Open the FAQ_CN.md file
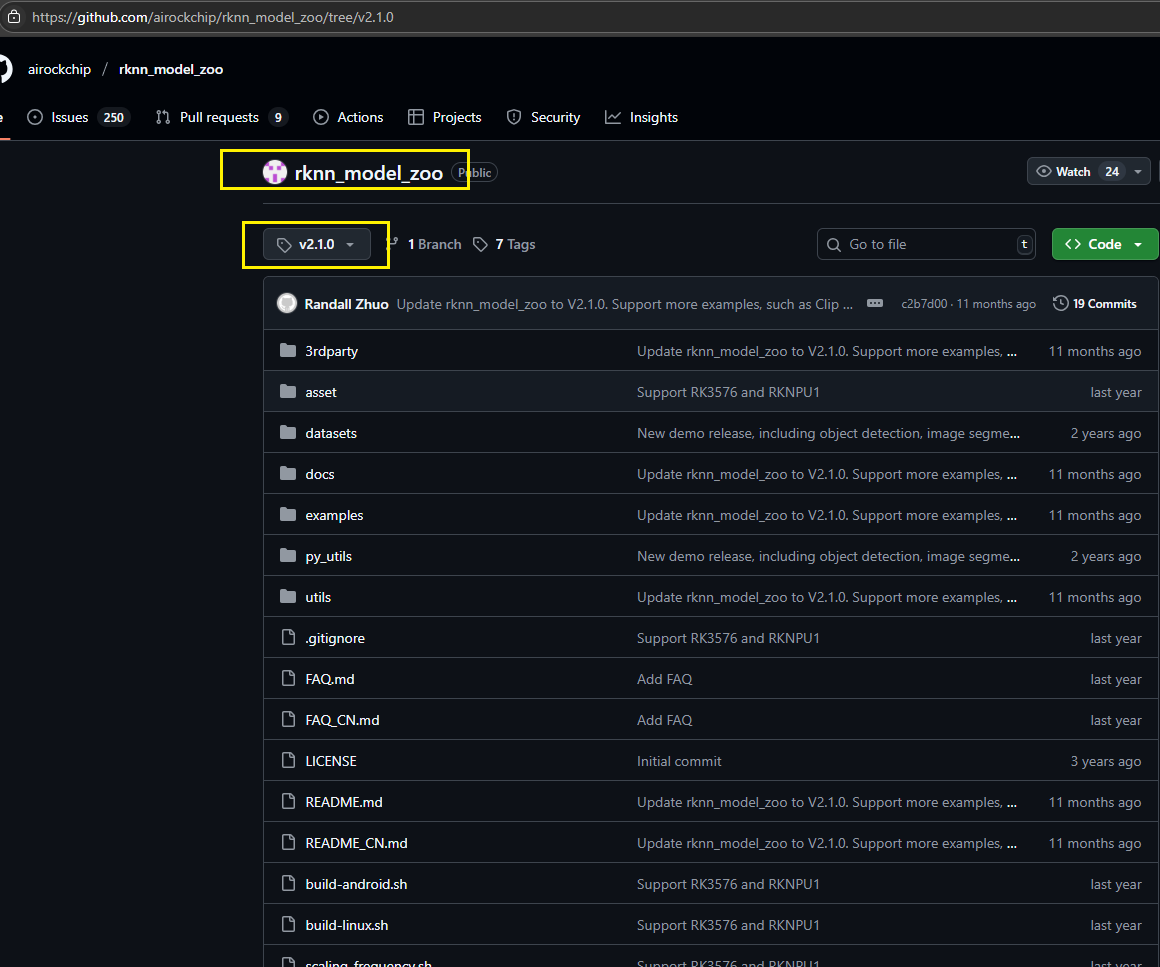The image size is (1160, 967). [343, 720]
